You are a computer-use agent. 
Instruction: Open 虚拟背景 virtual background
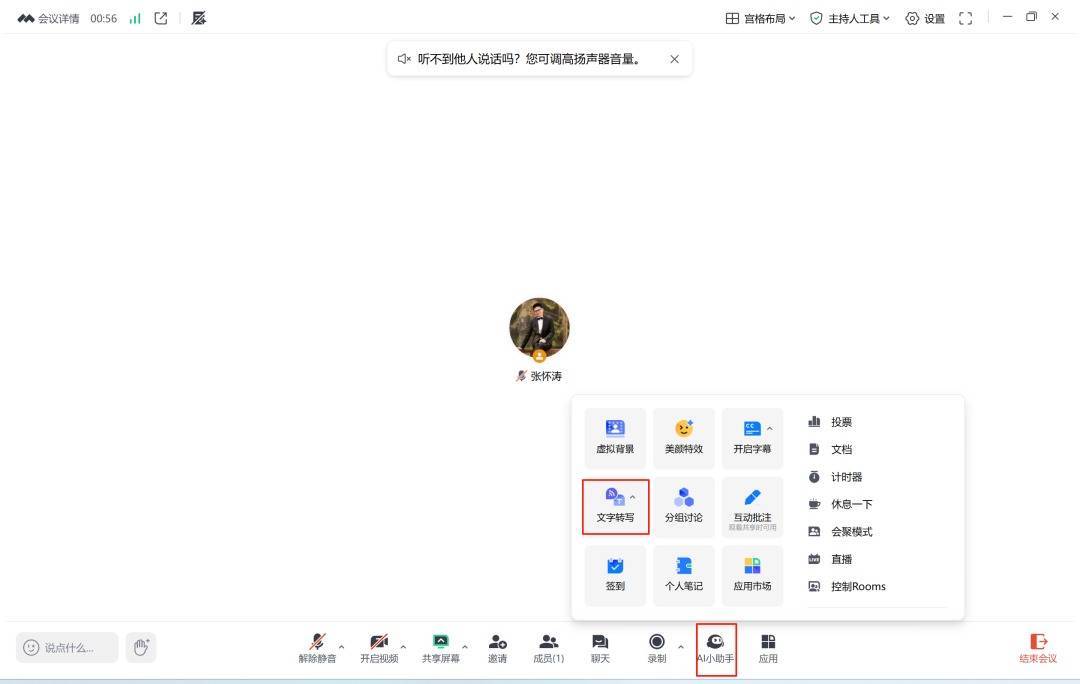[615, 437]
